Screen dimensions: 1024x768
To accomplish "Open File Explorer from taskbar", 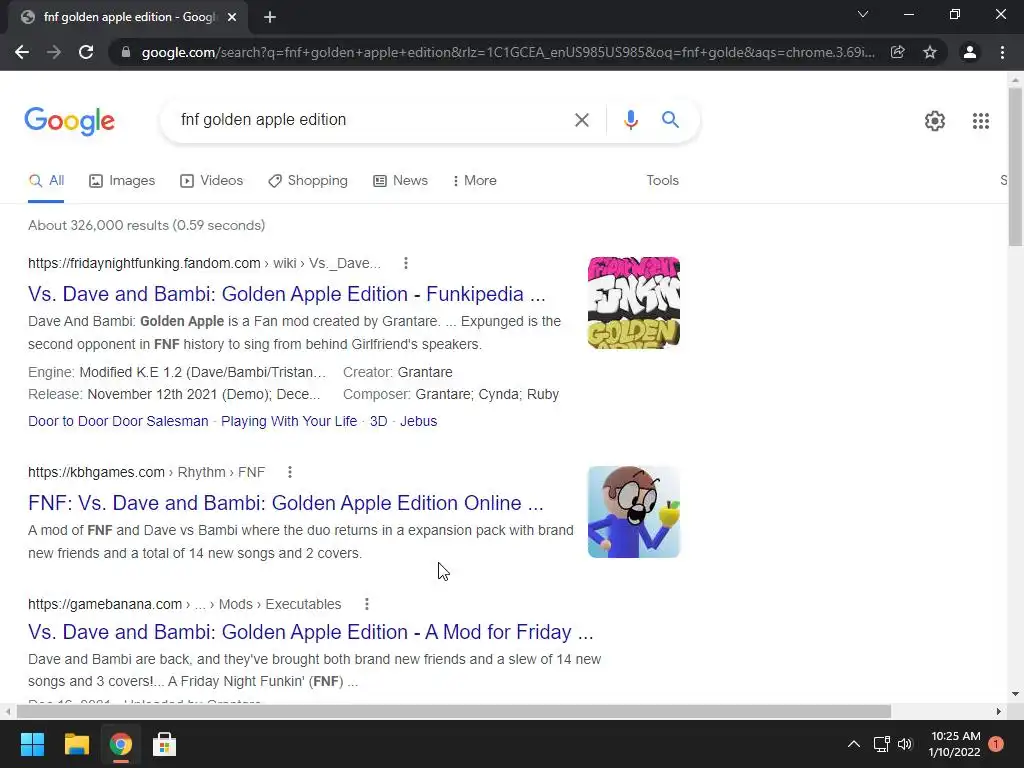I will (x=76, y=744).
